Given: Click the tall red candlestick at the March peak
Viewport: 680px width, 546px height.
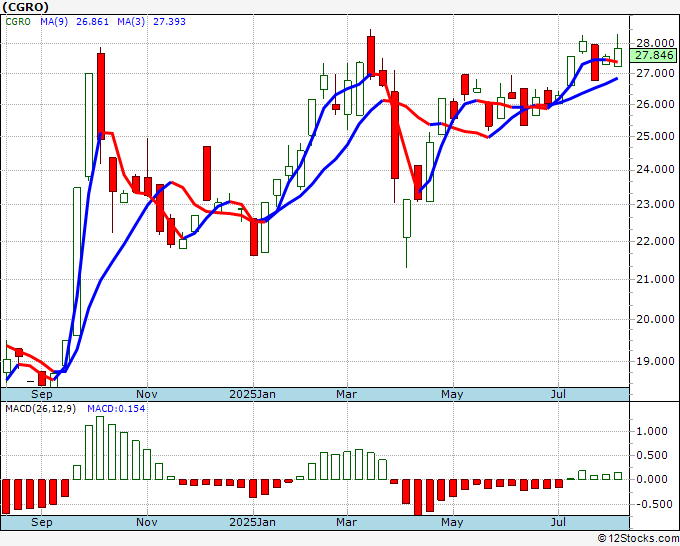Looking at the screenshot, I should [371, 55].
